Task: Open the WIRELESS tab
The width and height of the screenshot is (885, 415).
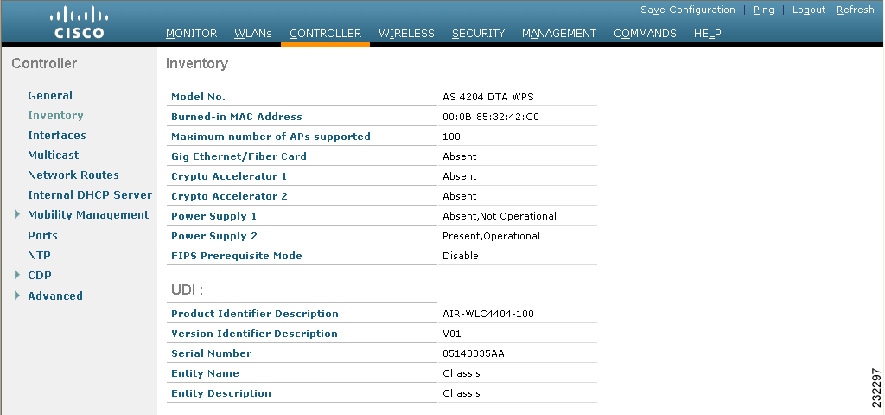Action: pyautogui.click(x=406, y=33)
